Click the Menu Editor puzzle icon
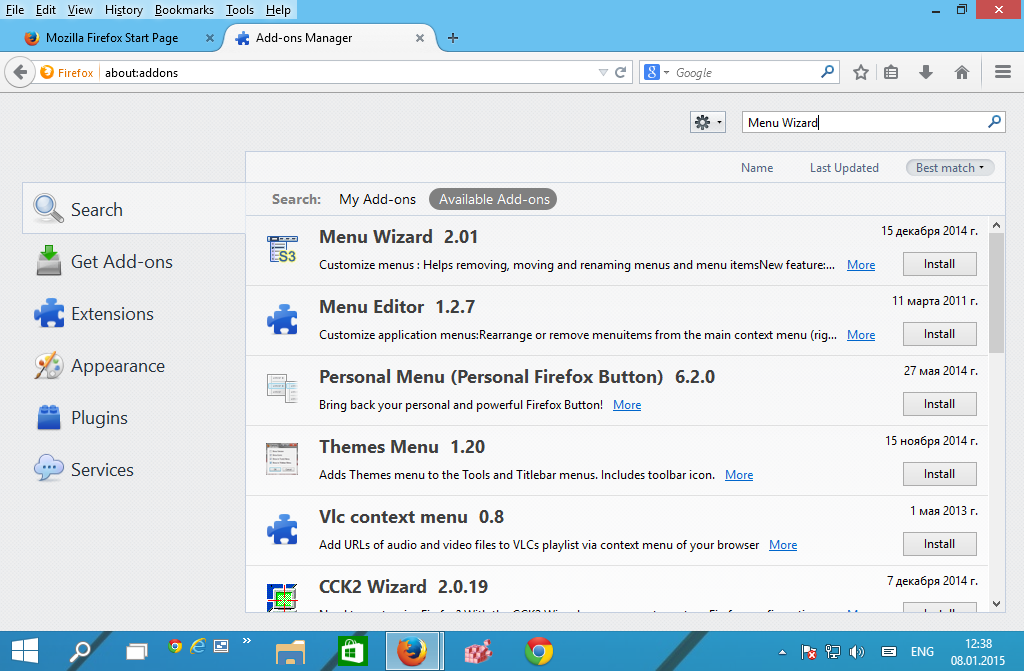This screenshot has height=671, width=1024. click(x=282, y=319)
